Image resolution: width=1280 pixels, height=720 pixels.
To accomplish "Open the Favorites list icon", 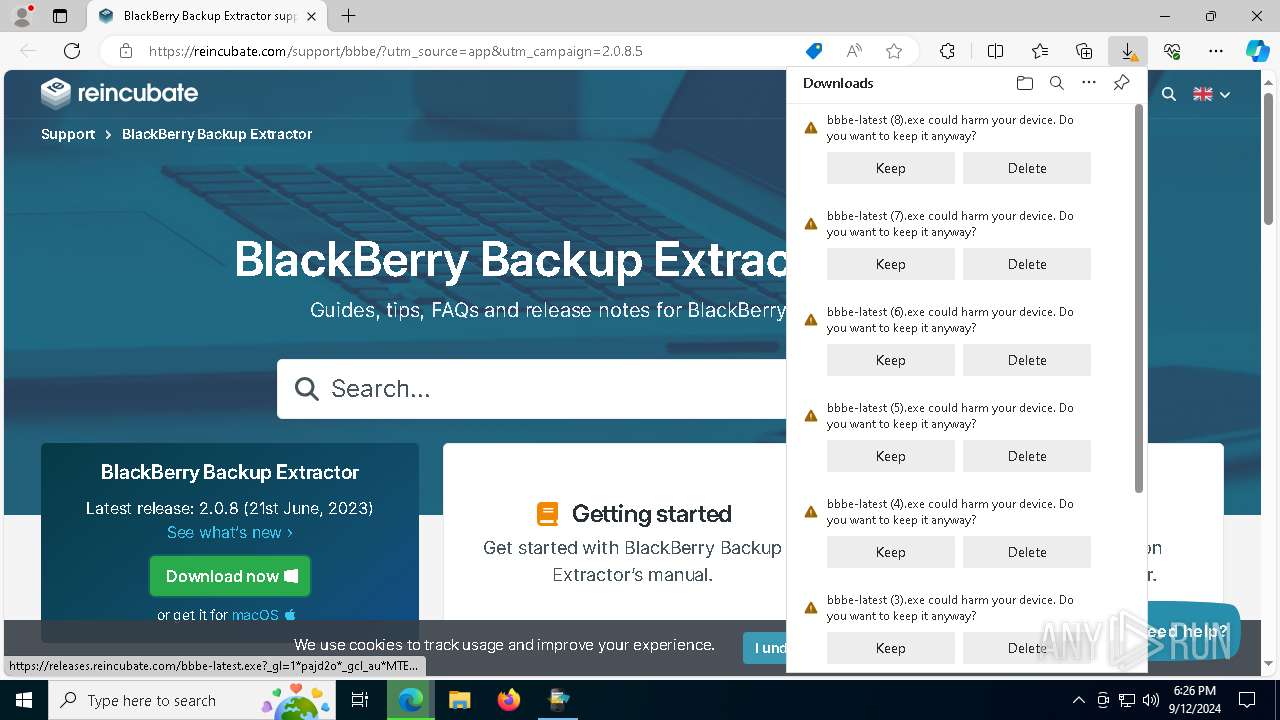I will [1040, 51].
